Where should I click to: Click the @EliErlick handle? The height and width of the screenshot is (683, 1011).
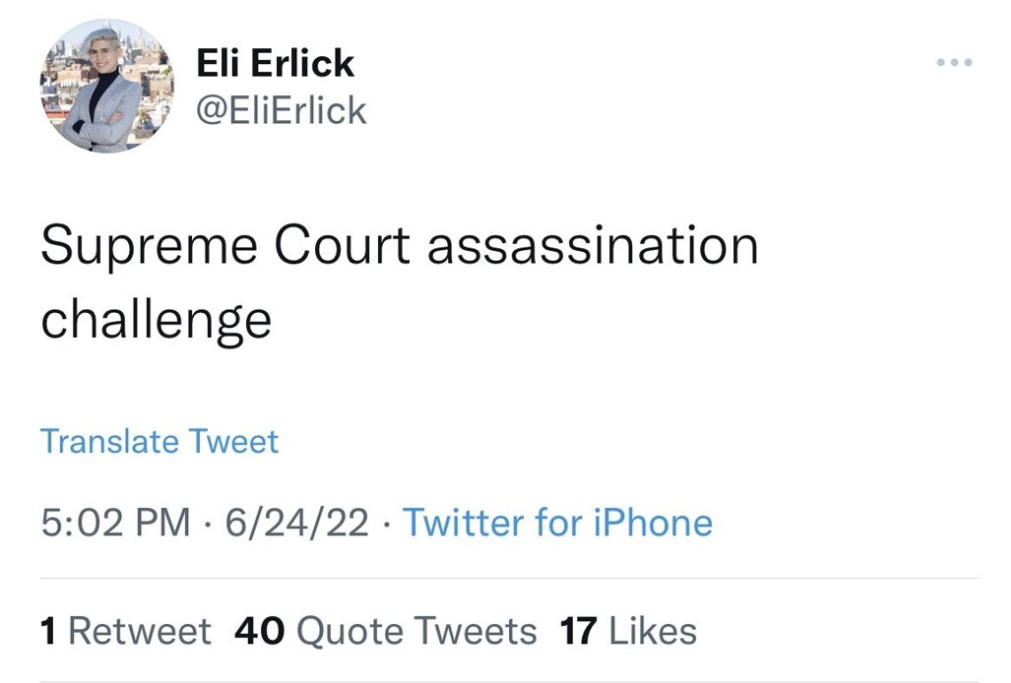(282, 110)
